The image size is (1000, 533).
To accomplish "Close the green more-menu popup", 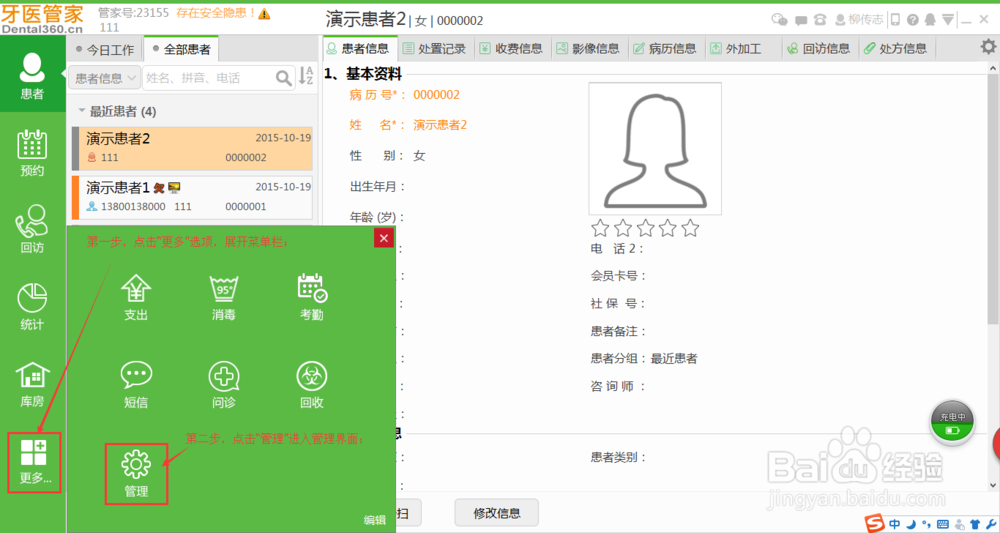I will [383, 238].
